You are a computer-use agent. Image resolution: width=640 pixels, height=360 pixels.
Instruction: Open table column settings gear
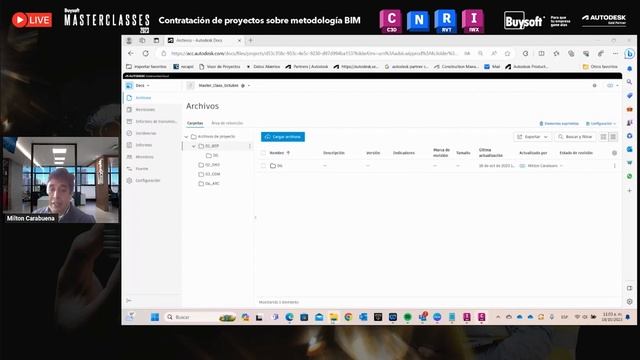(x=614, y=153)
